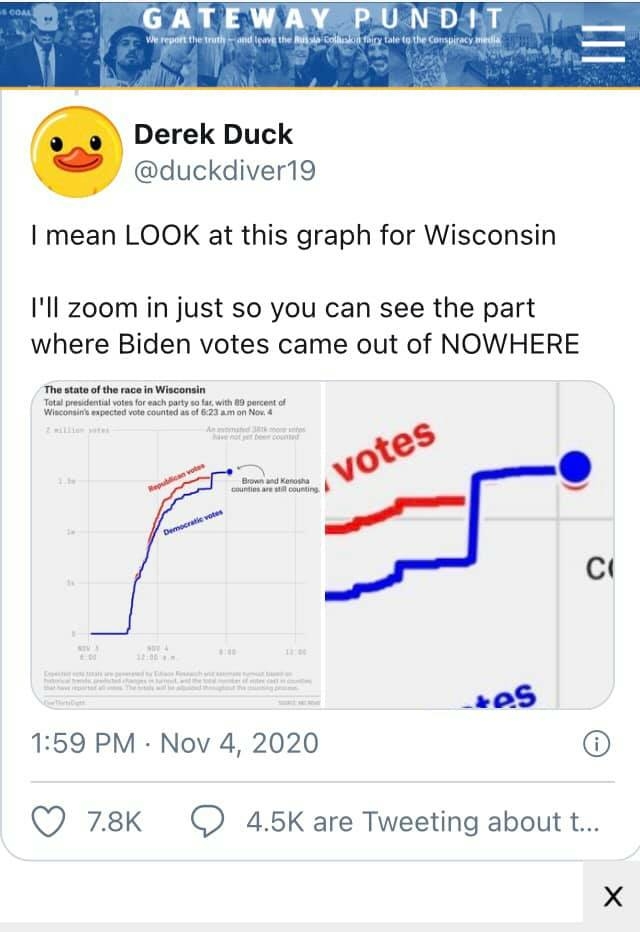The image size is (640, 932).
Task: Click the 7.8K likes count
Action: (x=115, y=821)
